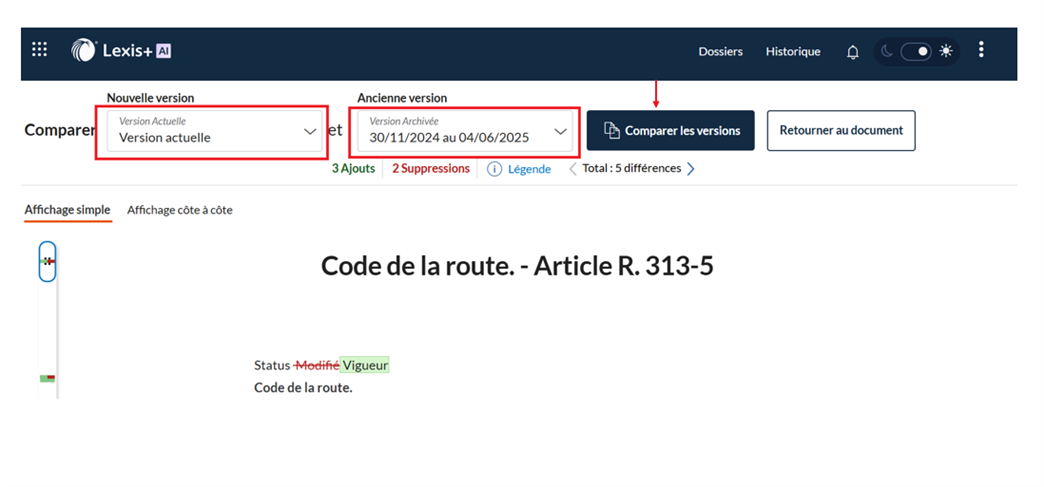This screenshot has width=1044, height=487.
Task: Click the Comparer les versions button
Action: pyautogui.click(x=671, y=131)
